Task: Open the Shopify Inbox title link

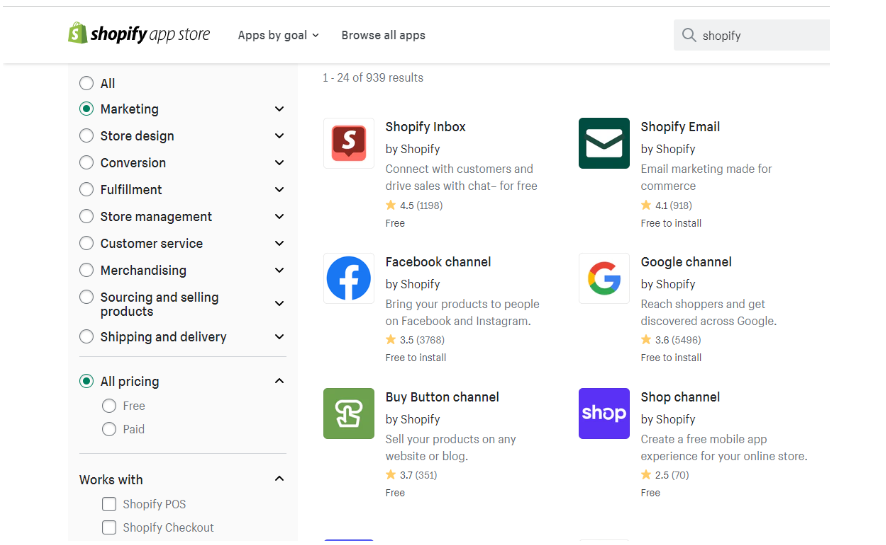Action: (x=425, y=127)
